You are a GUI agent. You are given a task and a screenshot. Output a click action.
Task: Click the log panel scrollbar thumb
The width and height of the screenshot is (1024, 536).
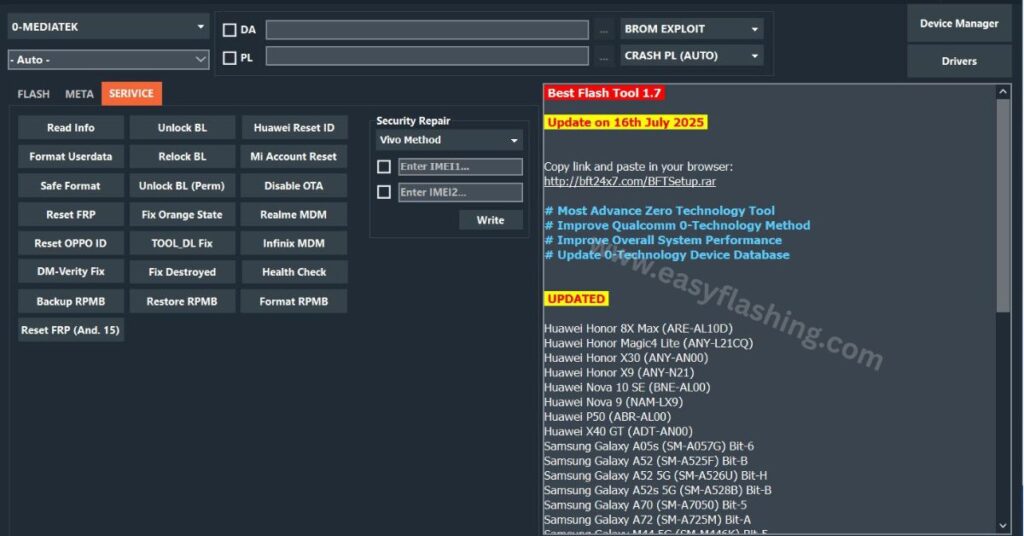pyautogui.click(x=1003, y=207)
